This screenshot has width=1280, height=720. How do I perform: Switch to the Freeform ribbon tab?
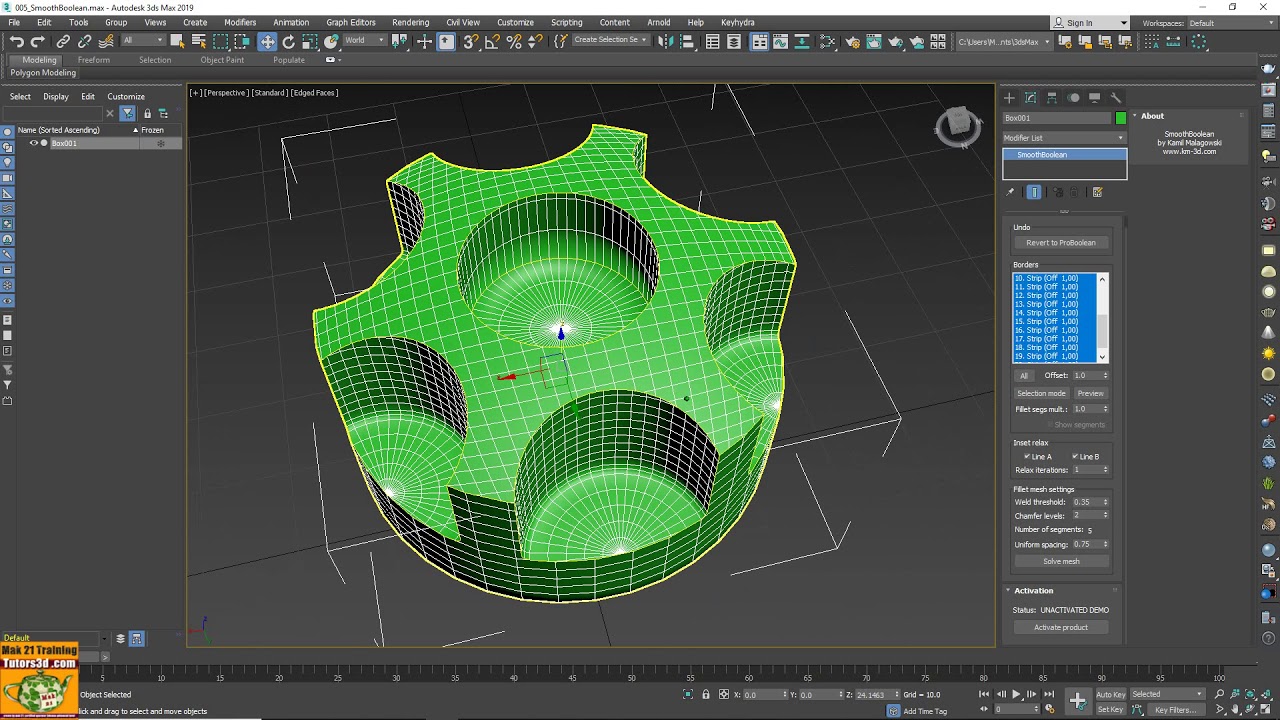(94, 60)
